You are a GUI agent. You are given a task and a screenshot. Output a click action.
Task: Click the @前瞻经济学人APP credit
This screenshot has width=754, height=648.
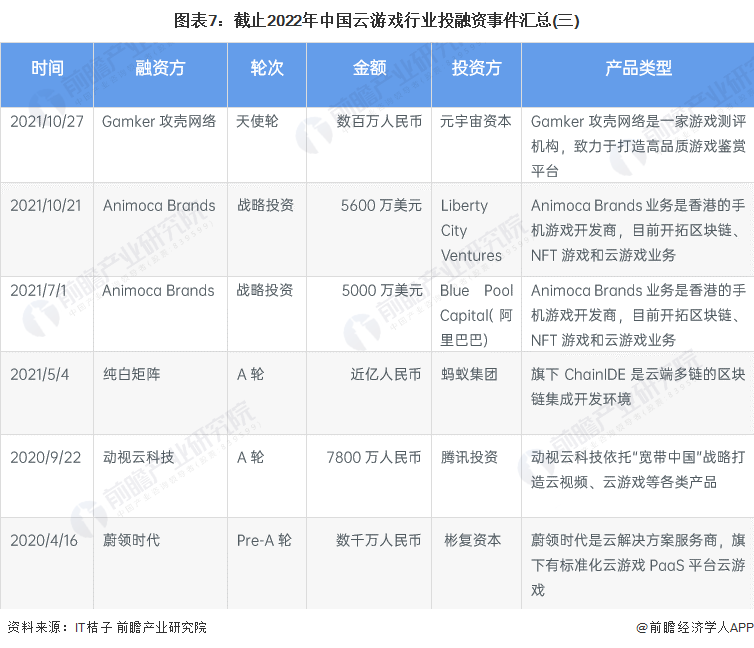tap(694, 627)
